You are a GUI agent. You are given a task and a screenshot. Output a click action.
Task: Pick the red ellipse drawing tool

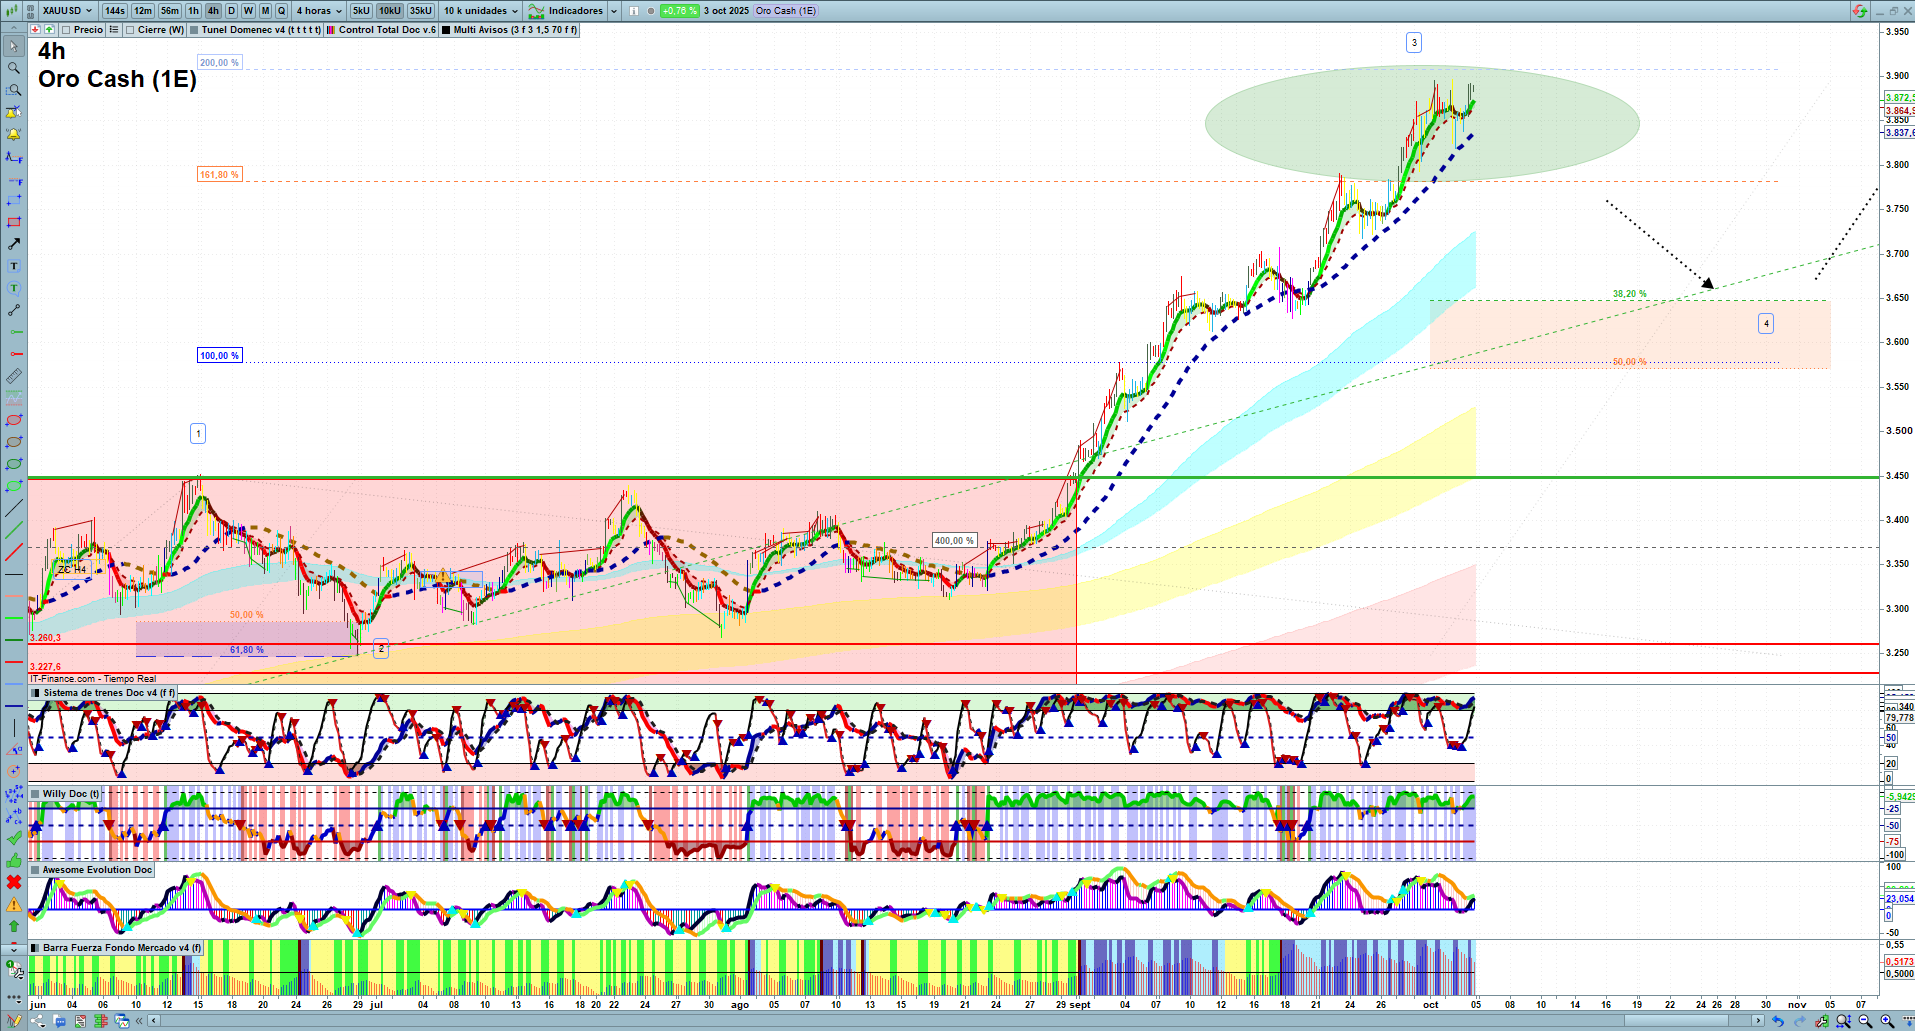(x=14, y=420)
